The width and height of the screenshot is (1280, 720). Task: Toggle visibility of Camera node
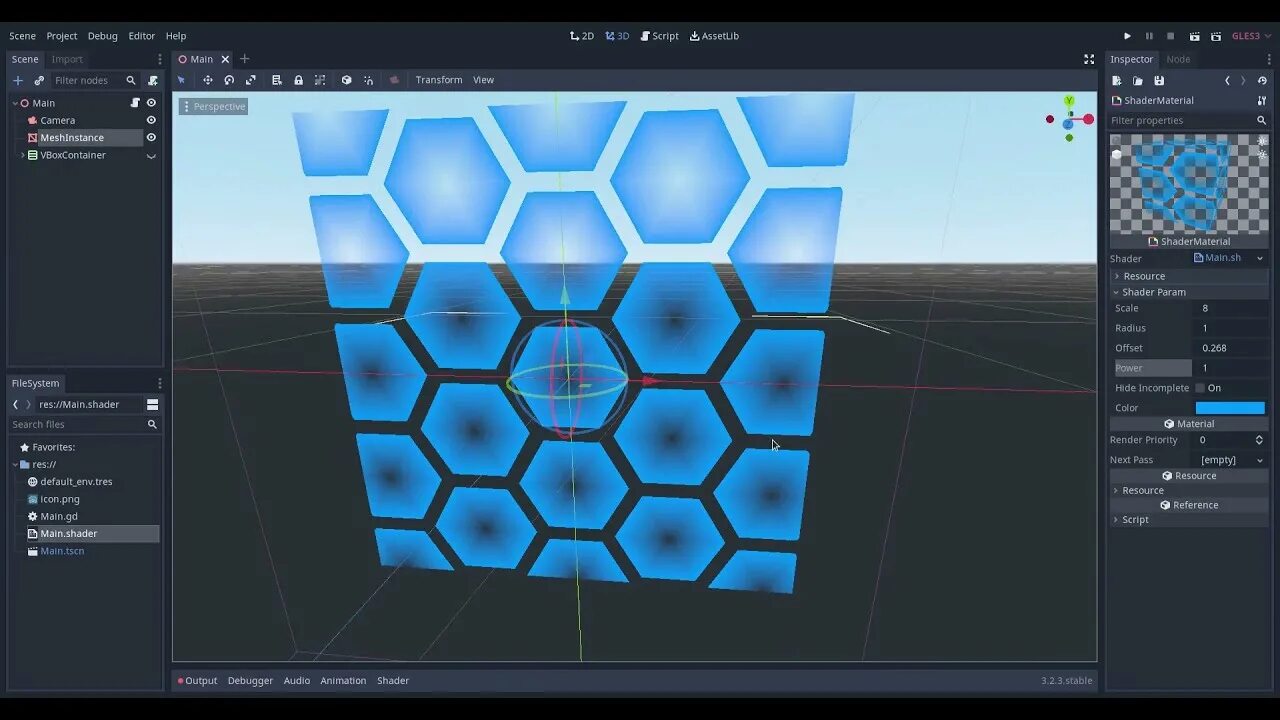[152, 120]
